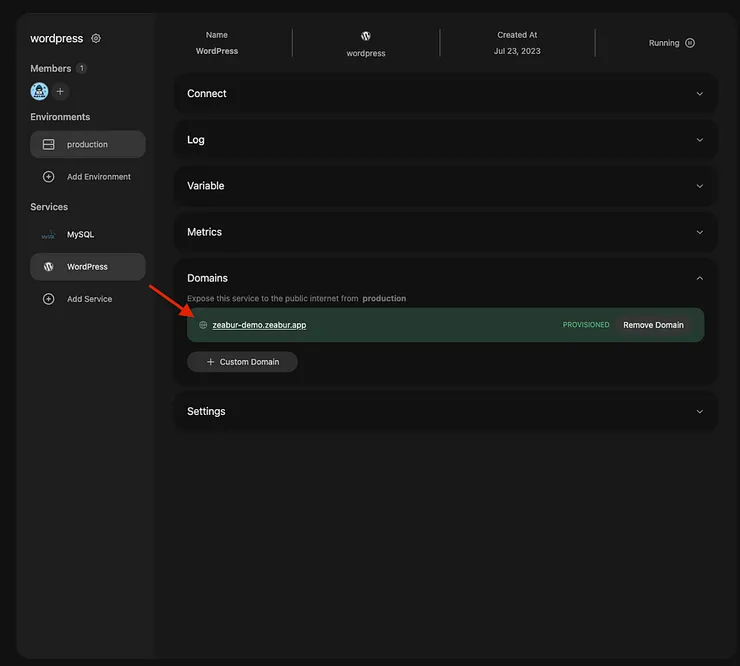Expand the Variable section
This screenshot has width=740, height=666.
point(699,186)
